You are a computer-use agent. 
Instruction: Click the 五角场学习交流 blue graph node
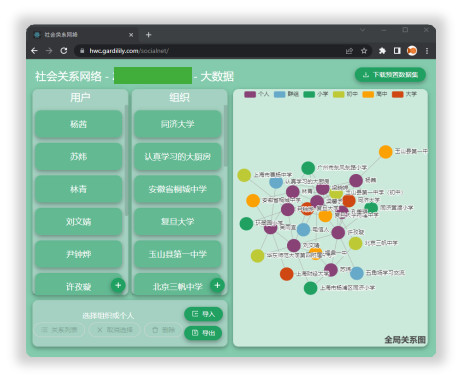pos(357,273)
